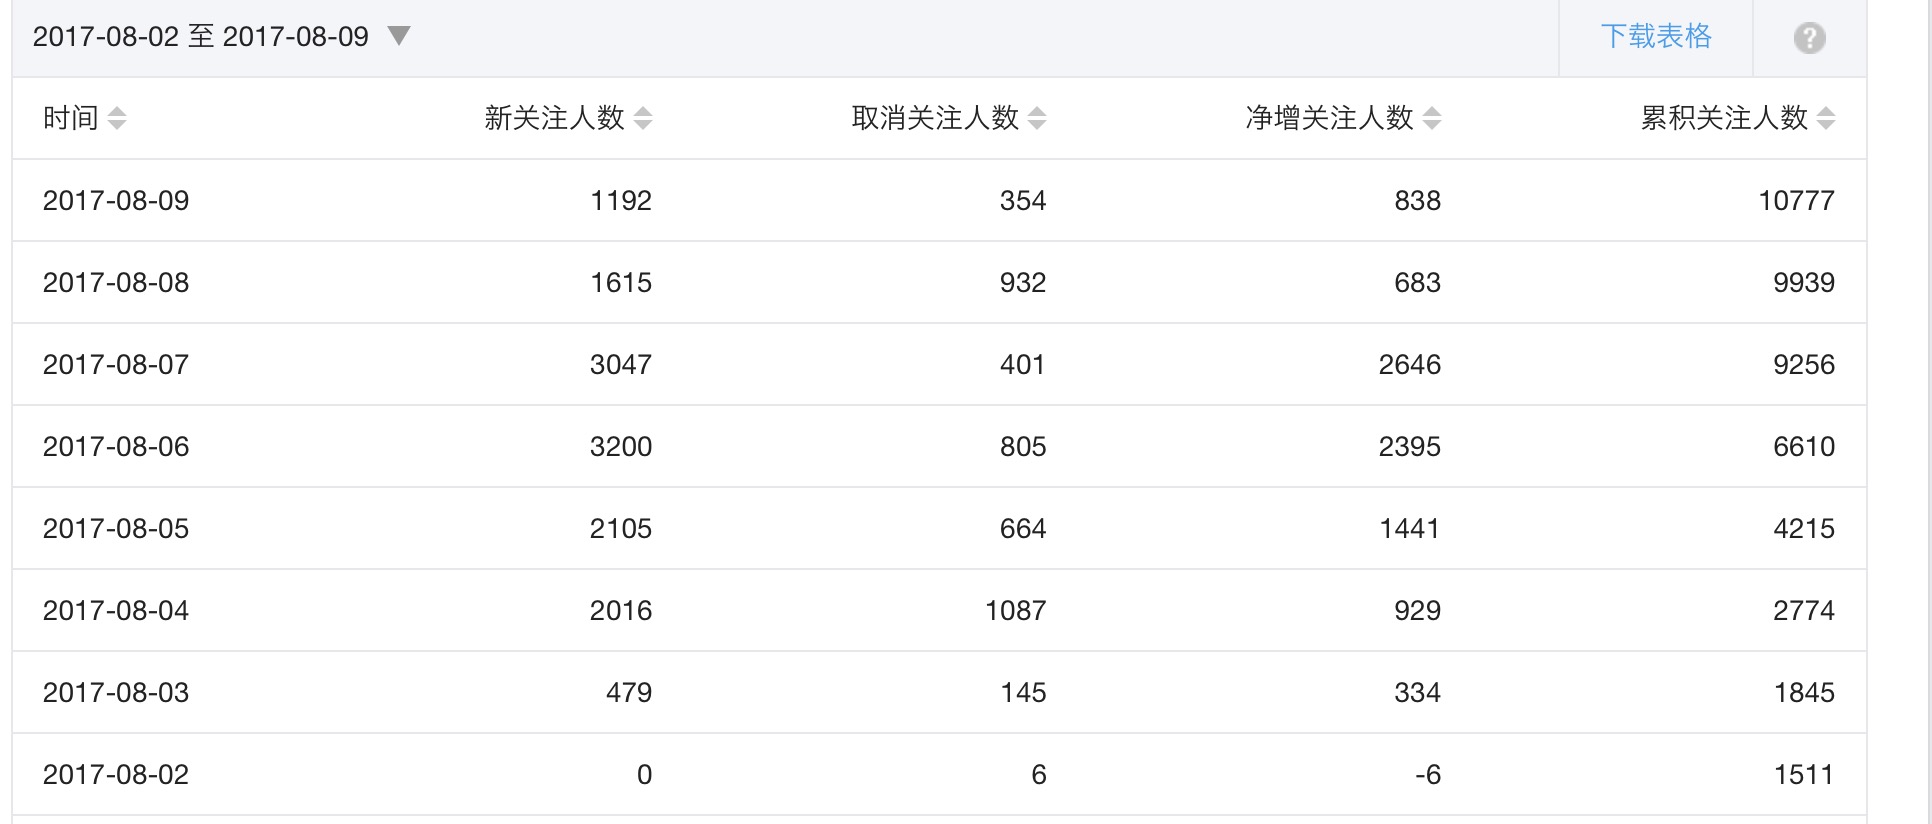Click cumulative followers value 9256
The height and width of the screenshot is (824, 1932).
click(x=1804, y=364)
